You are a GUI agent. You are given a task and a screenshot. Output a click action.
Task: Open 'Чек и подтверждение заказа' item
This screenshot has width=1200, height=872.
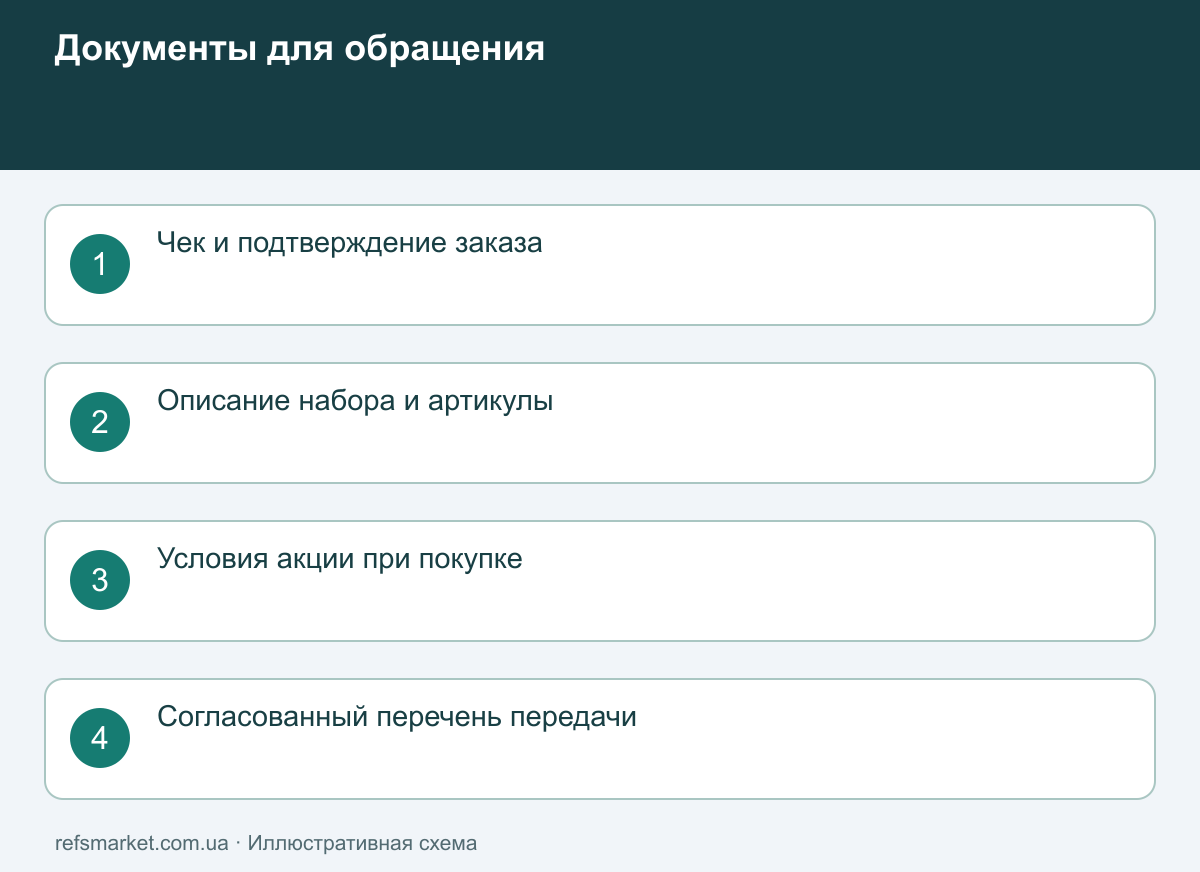pos(600,265)
